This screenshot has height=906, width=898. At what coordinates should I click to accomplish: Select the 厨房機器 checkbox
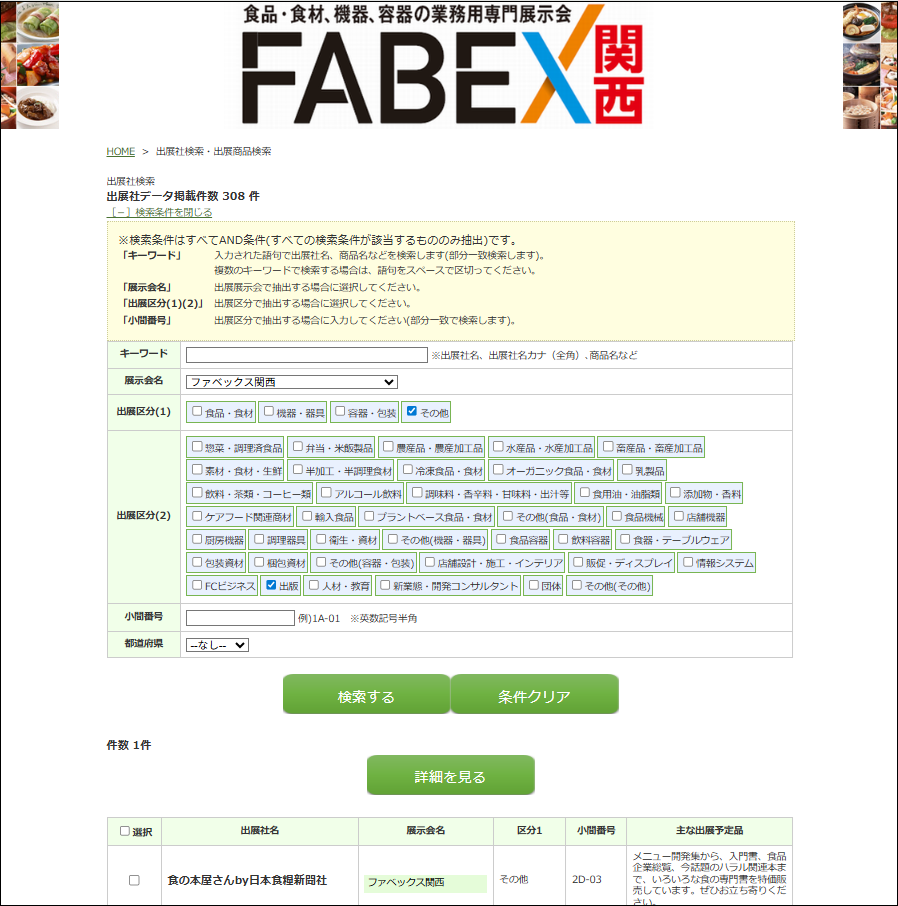[x=198, y=539]
